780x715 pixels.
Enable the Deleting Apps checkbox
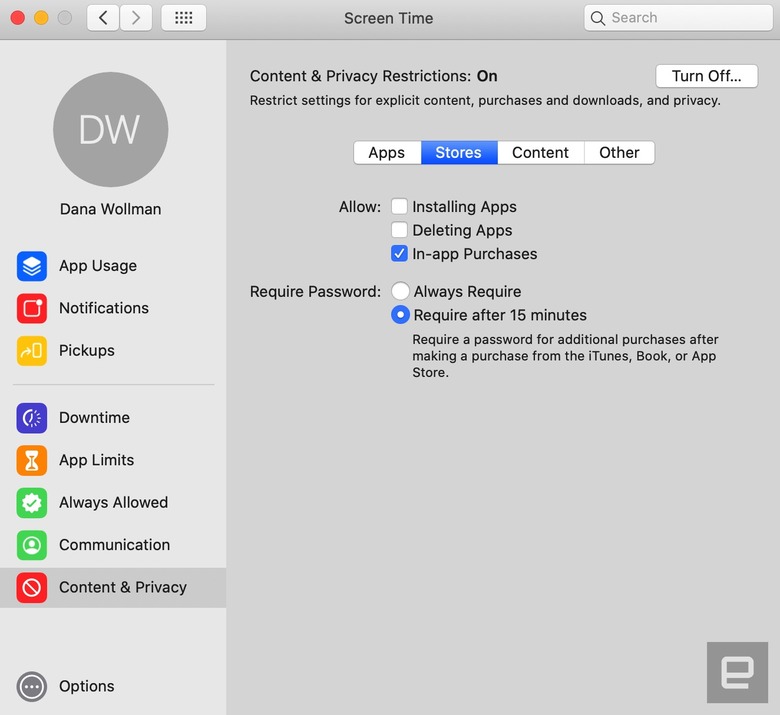399,230
